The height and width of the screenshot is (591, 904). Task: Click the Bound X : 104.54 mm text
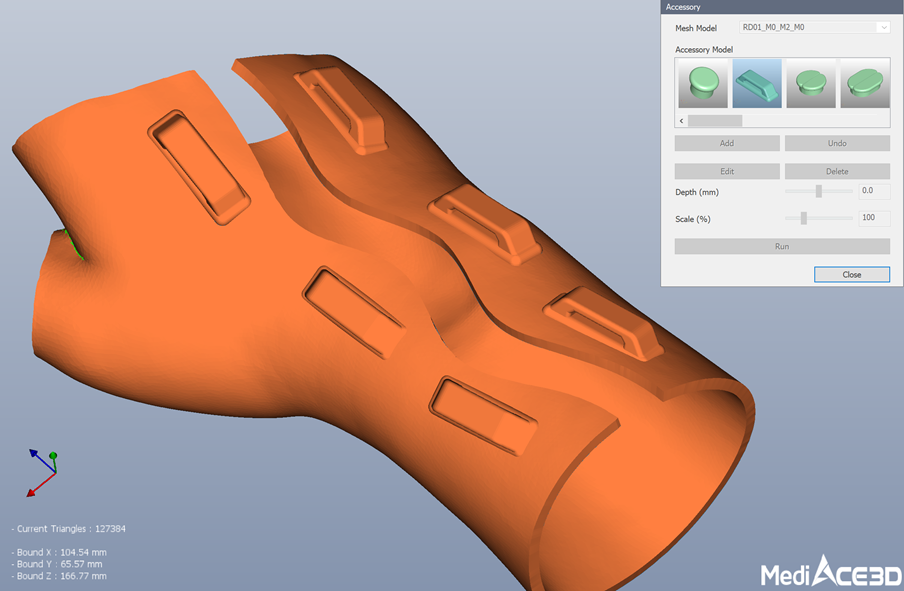pos(59,552)
